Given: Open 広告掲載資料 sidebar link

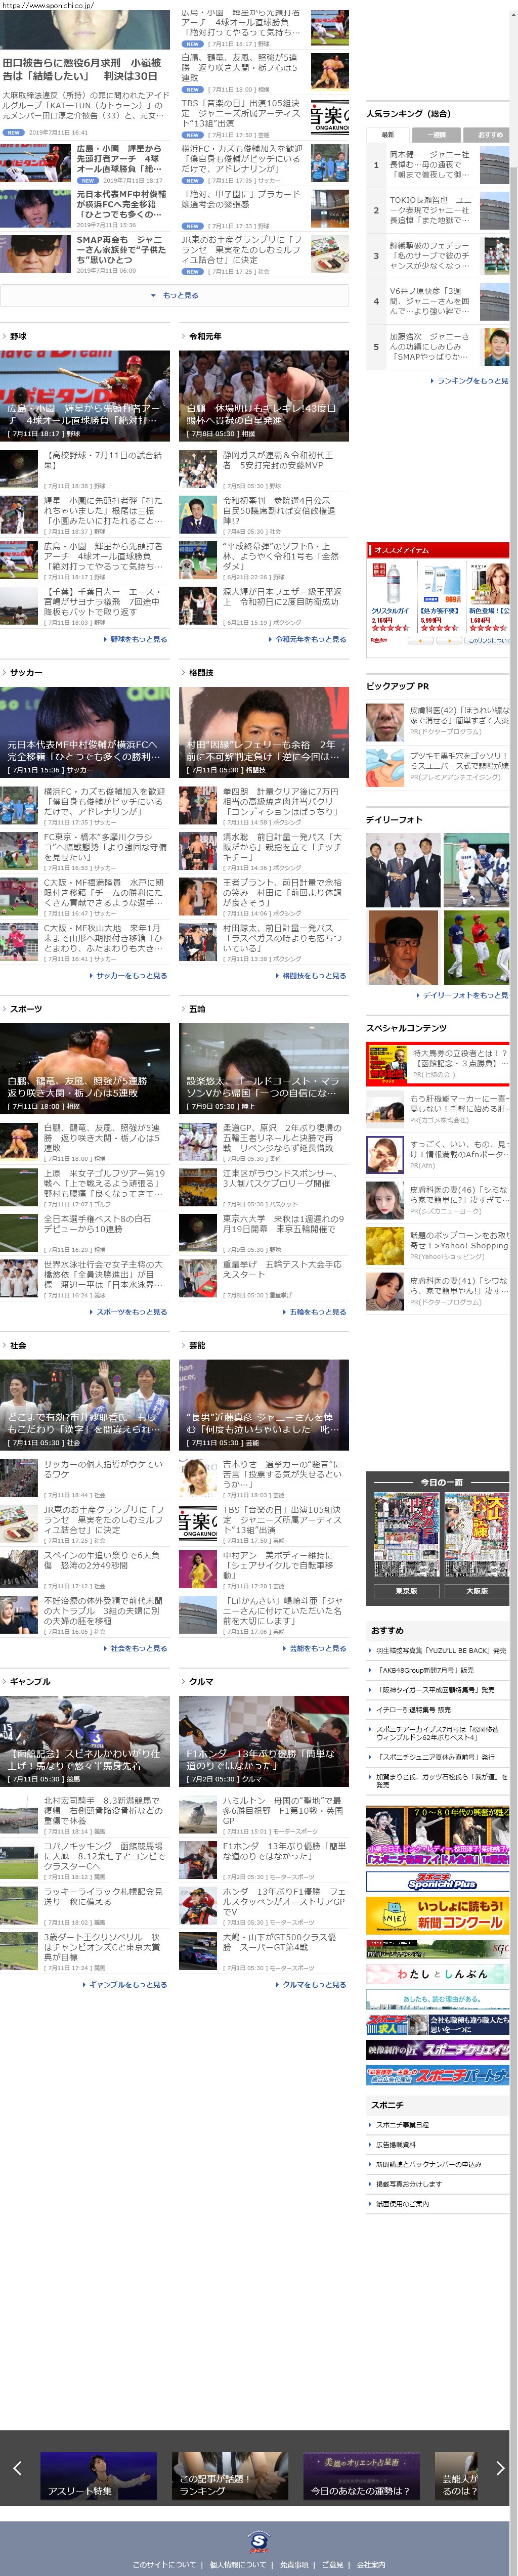Looking at the screenshot, I should [x=396, y=2144].
